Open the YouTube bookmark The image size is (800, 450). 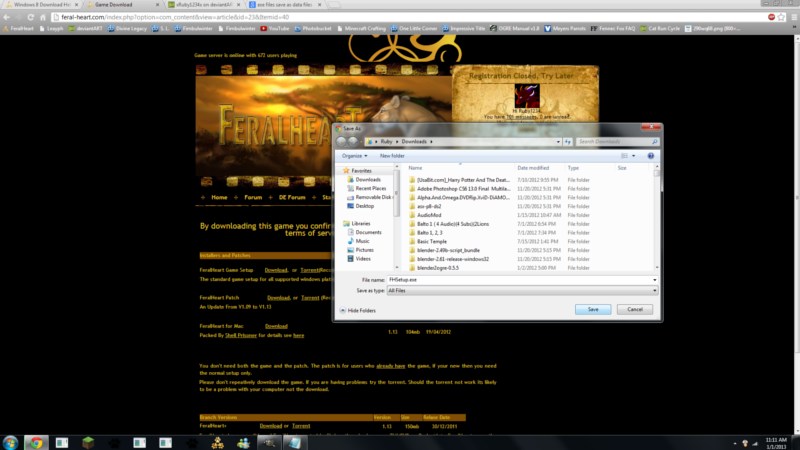(x=274, y=29)
